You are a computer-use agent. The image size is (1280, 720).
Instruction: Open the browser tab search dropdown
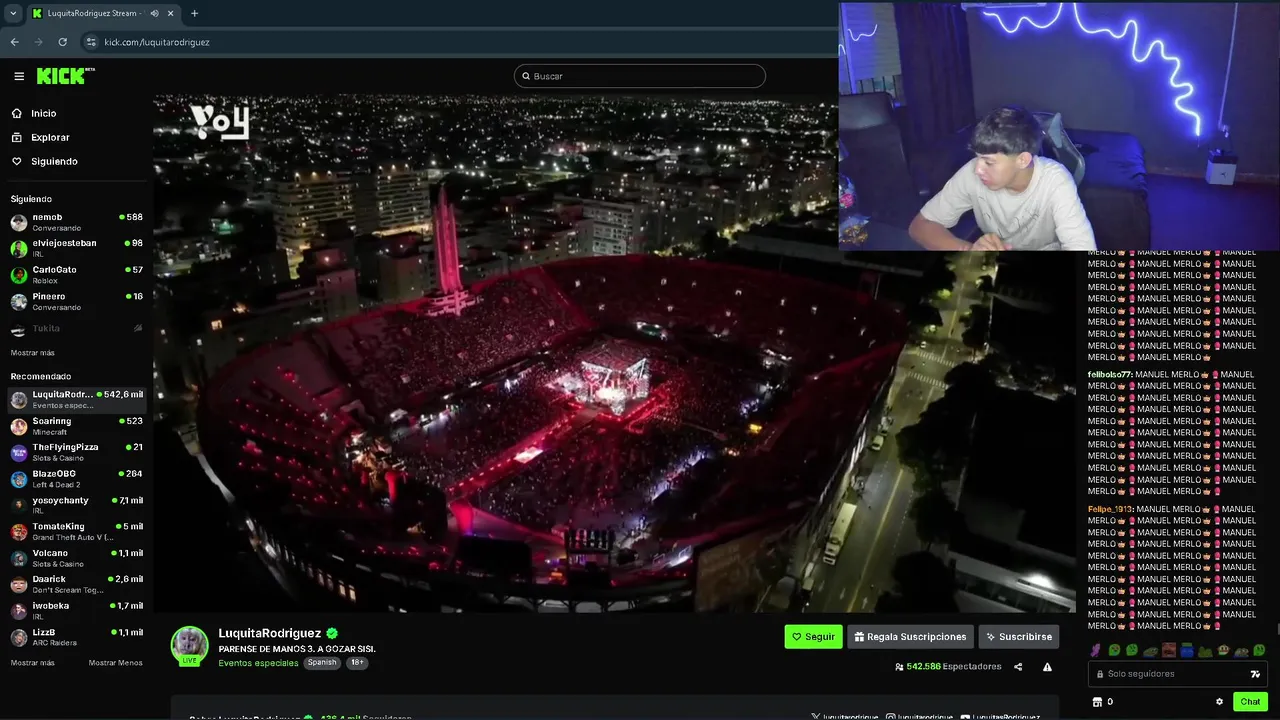[x=13, y=13]
